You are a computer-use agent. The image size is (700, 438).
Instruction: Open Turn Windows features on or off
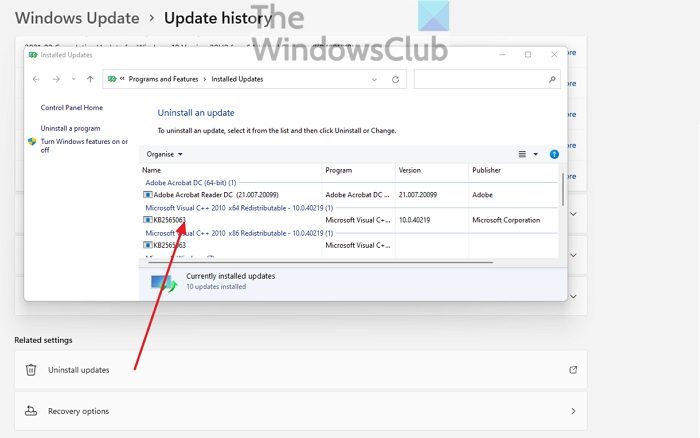tap(84, 146)
